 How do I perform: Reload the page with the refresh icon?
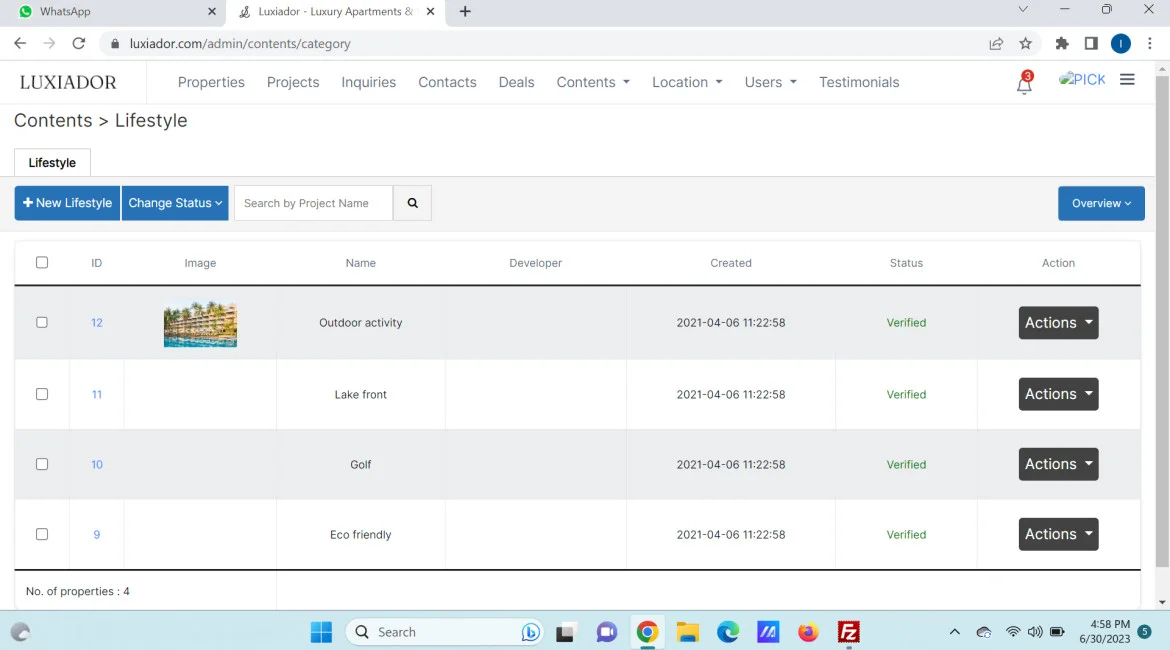click(79, 44)
